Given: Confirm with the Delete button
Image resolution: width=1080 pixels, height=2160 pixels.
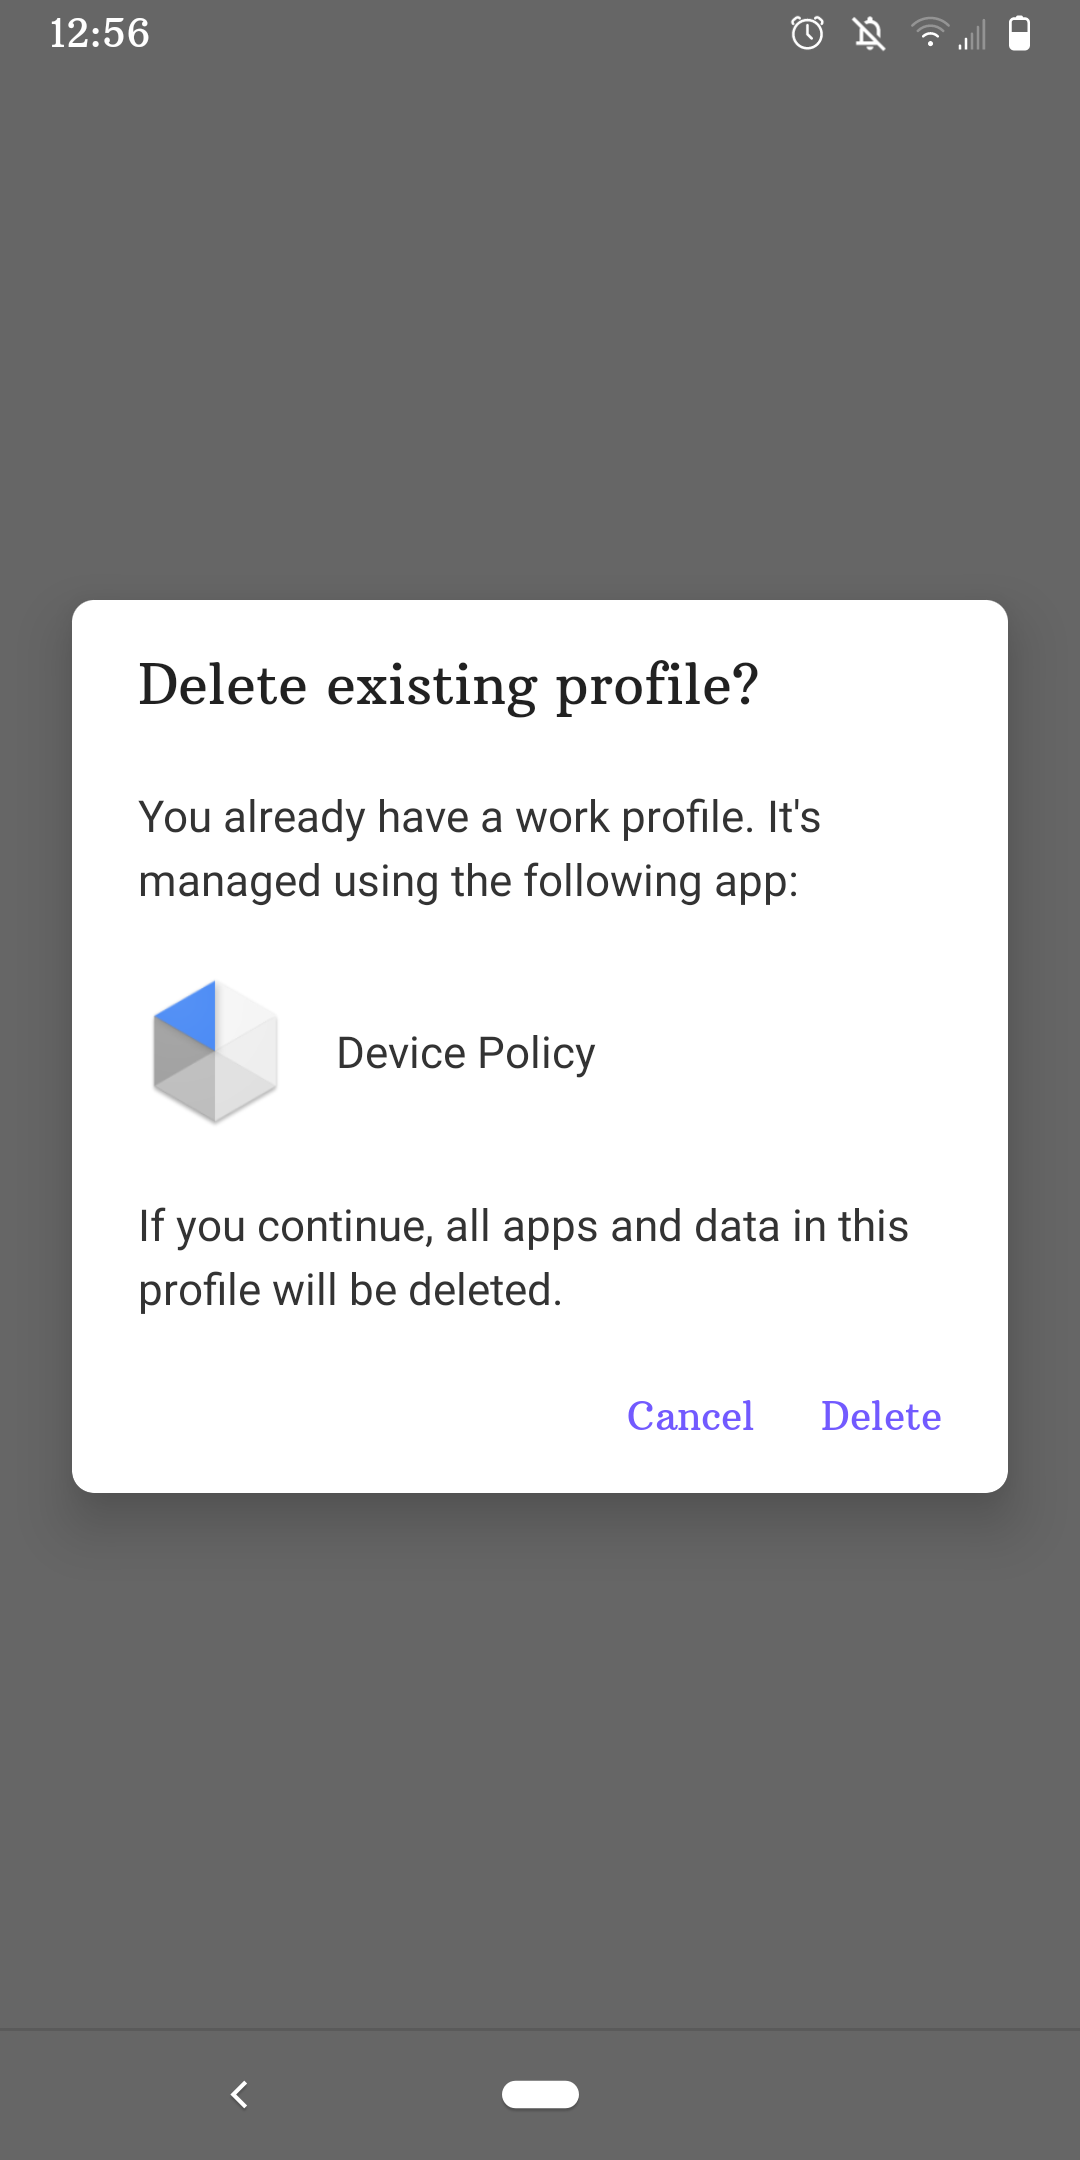Looking at the screenshot, I should click(881, 1416).
